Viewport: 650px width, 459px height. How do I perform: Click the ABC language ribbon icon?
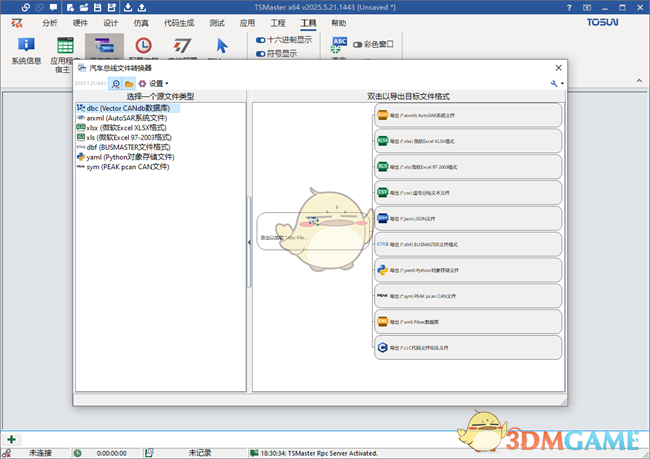(x=339, y=44)
